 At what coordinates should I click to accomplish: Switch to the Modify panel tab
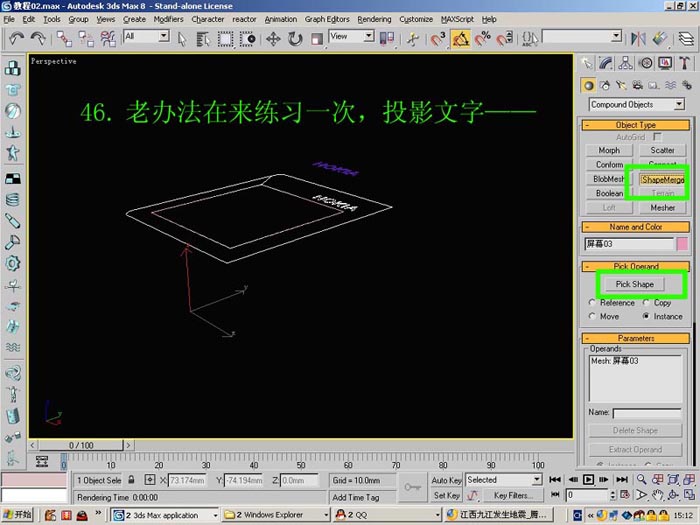click(x=606, y=63)
